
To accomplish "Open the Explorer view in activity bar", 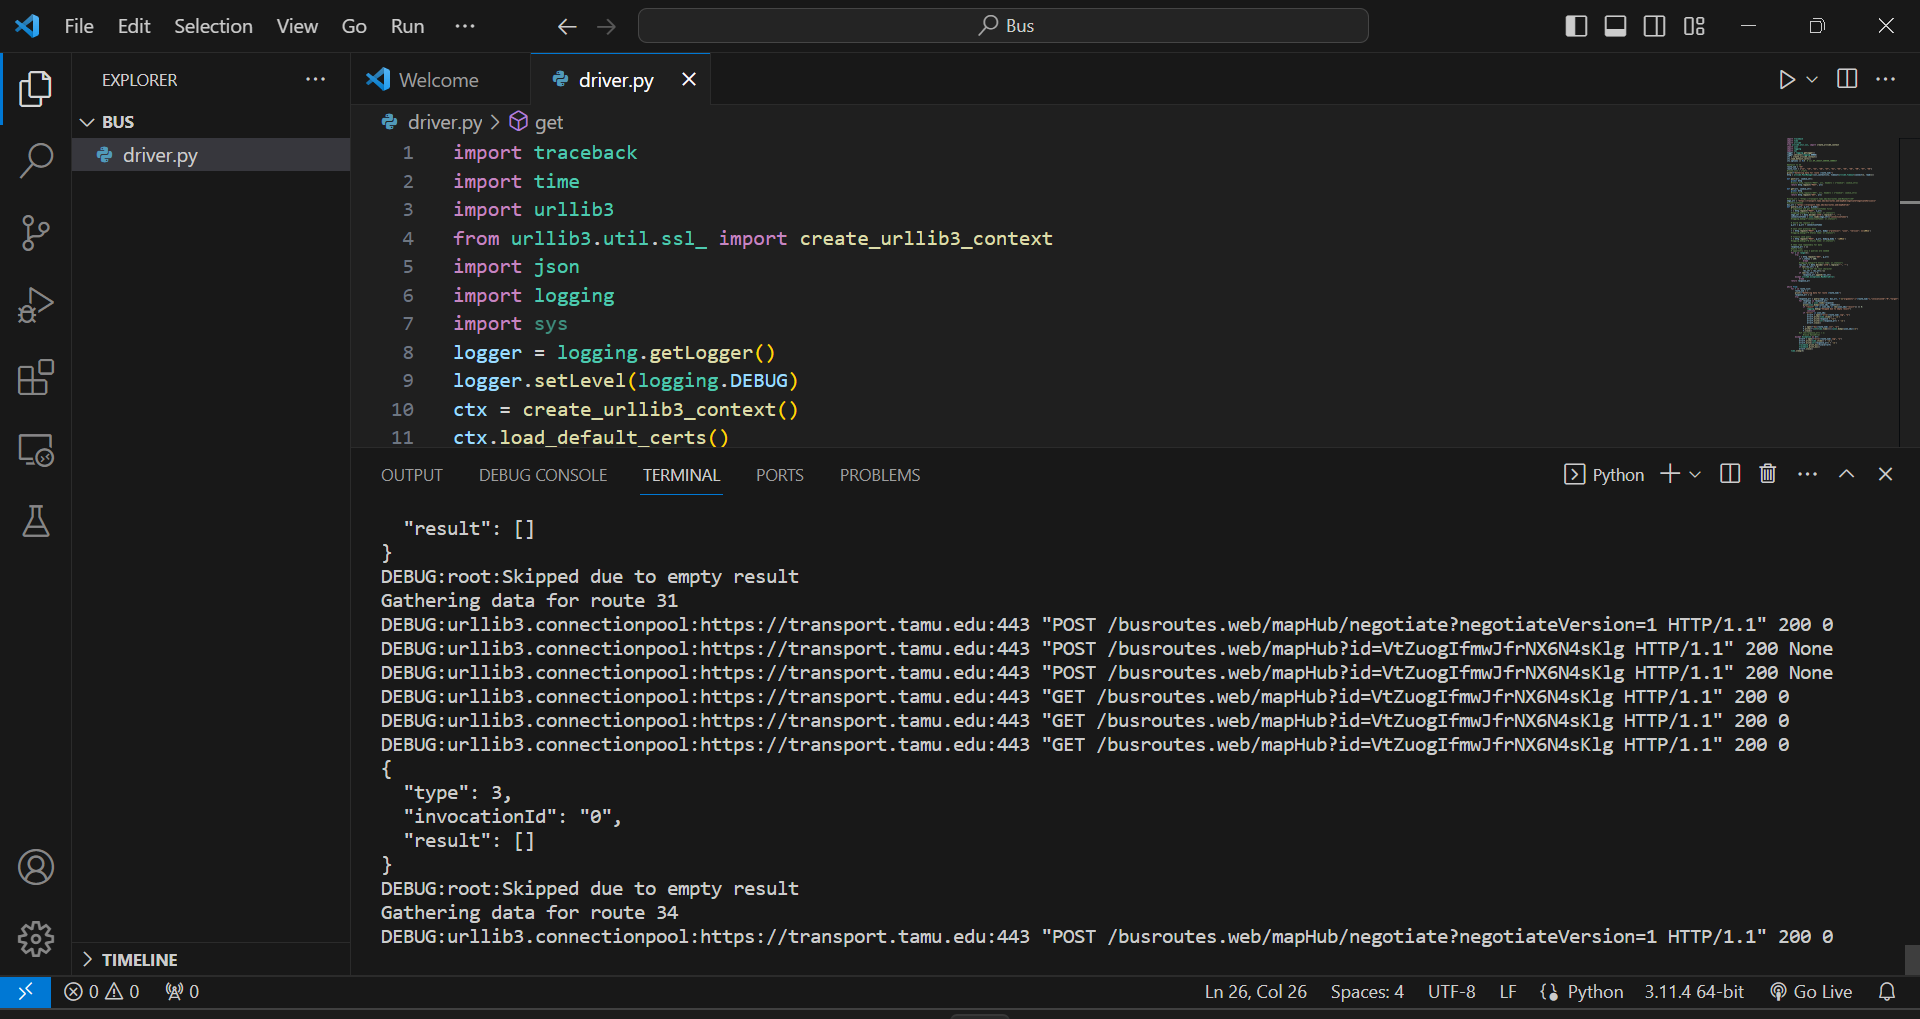I will coord(36,88).
